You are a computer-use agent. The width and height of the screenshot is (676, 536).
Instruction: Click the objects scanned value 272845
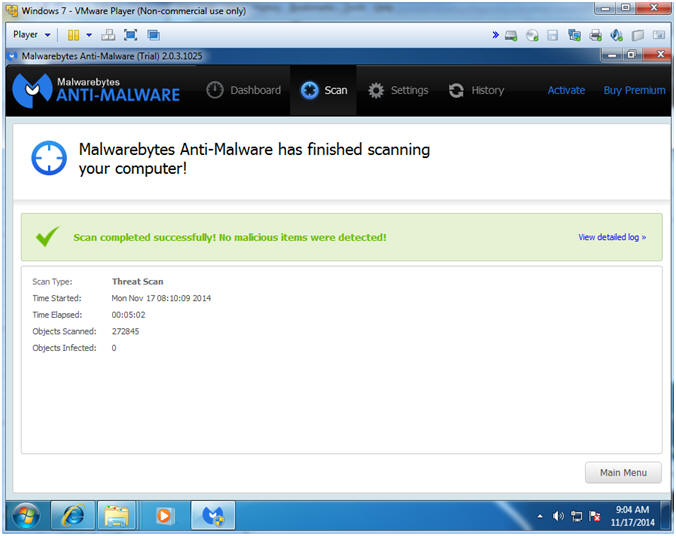point(125,332)
